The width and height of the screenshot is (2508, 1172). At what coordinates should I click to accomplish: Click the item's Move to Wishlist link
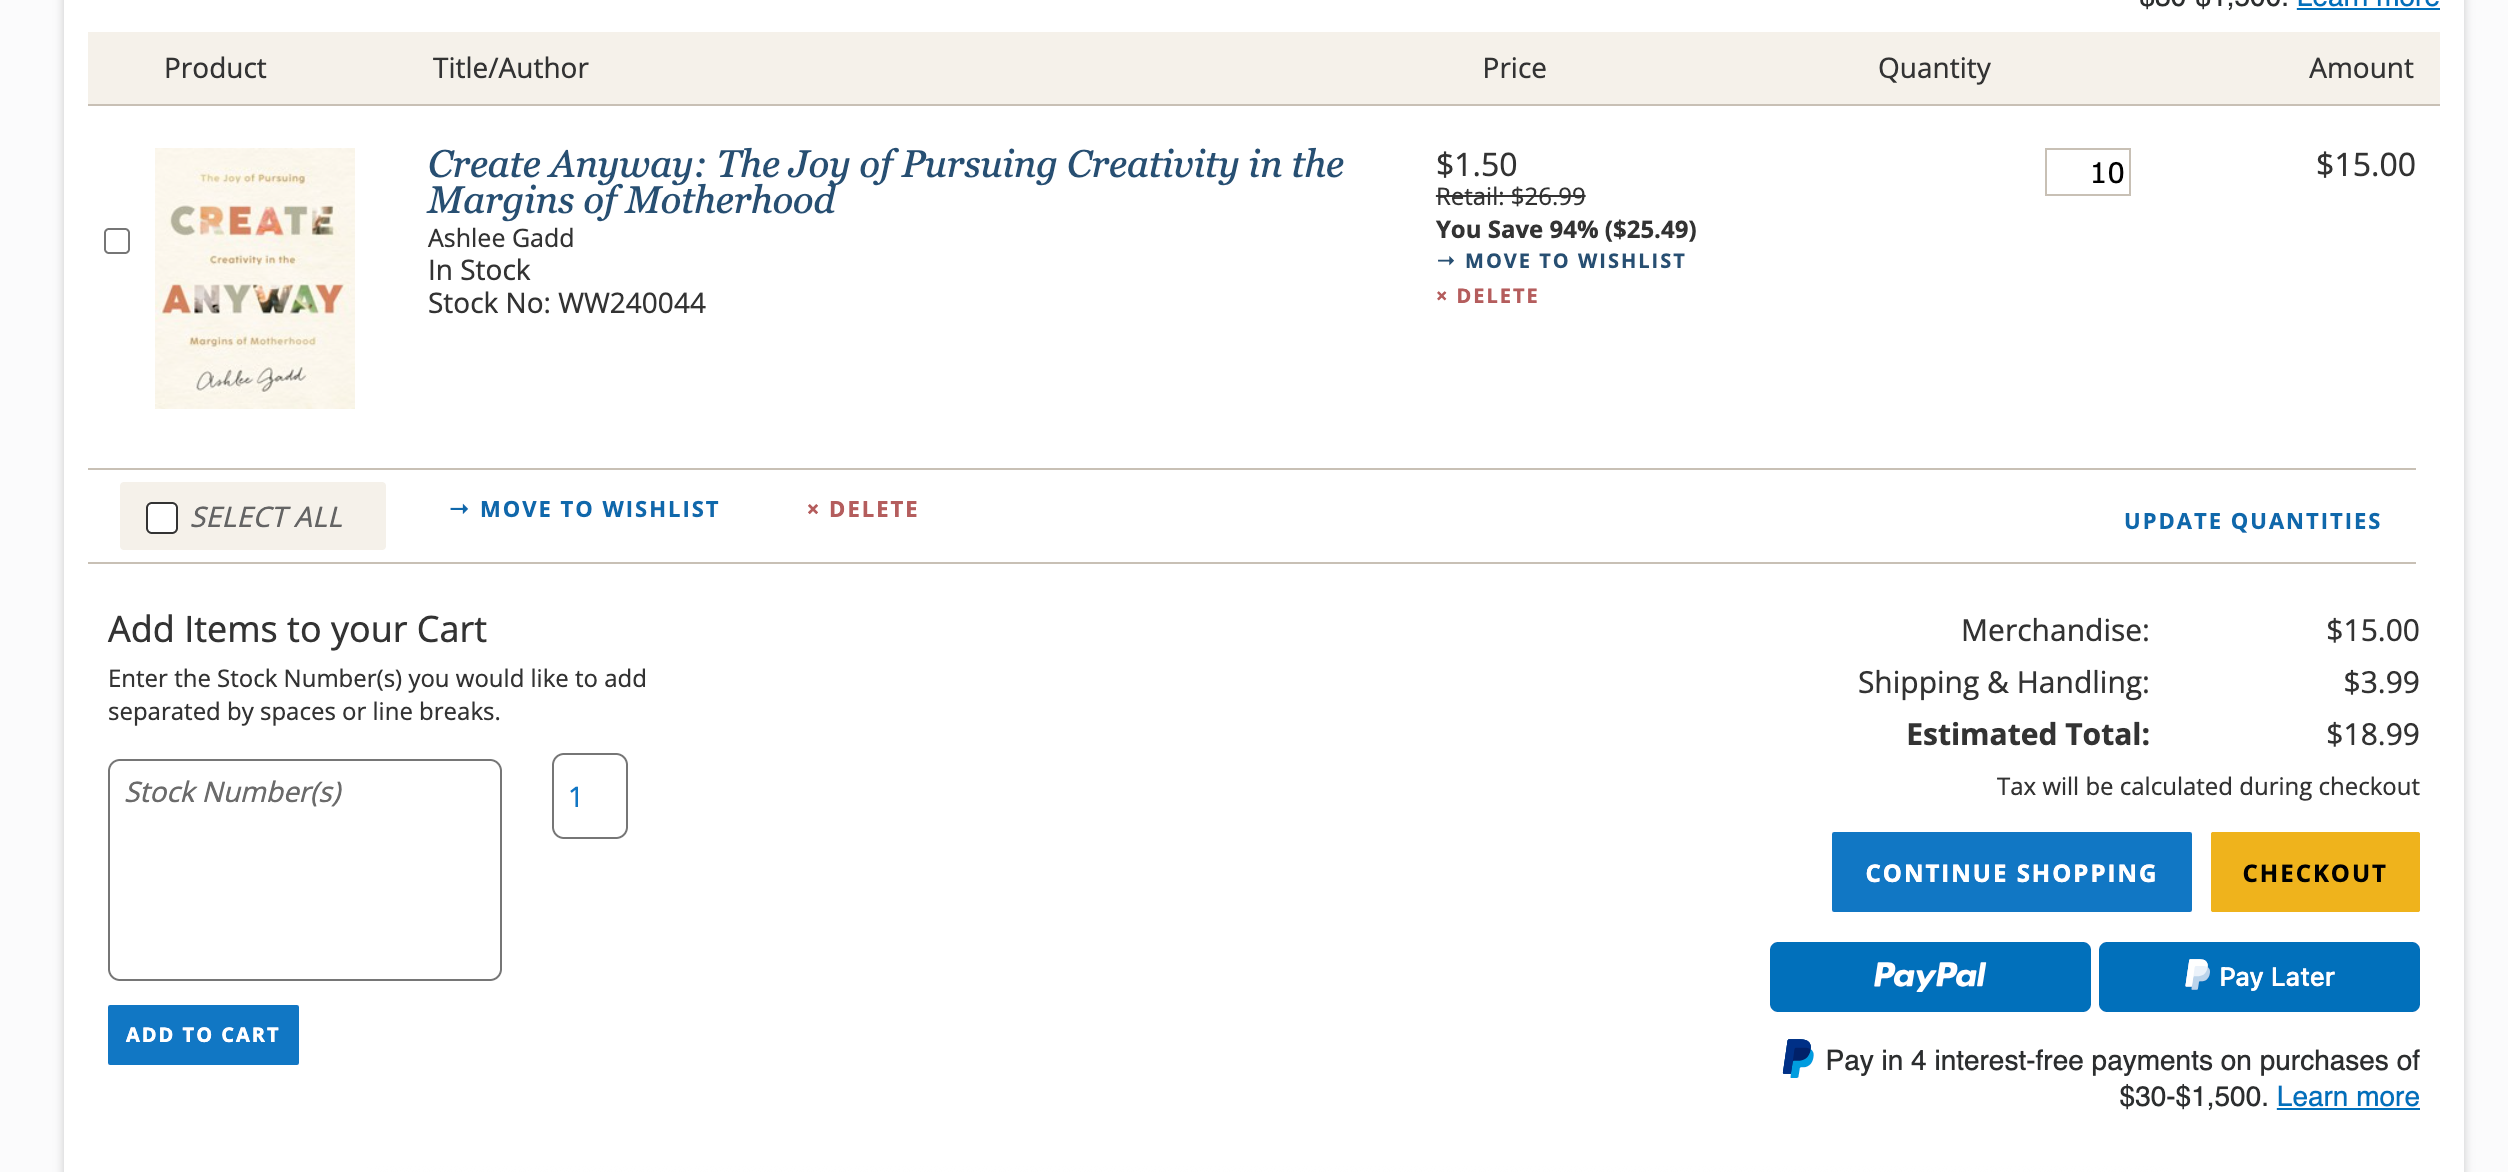1574,261
